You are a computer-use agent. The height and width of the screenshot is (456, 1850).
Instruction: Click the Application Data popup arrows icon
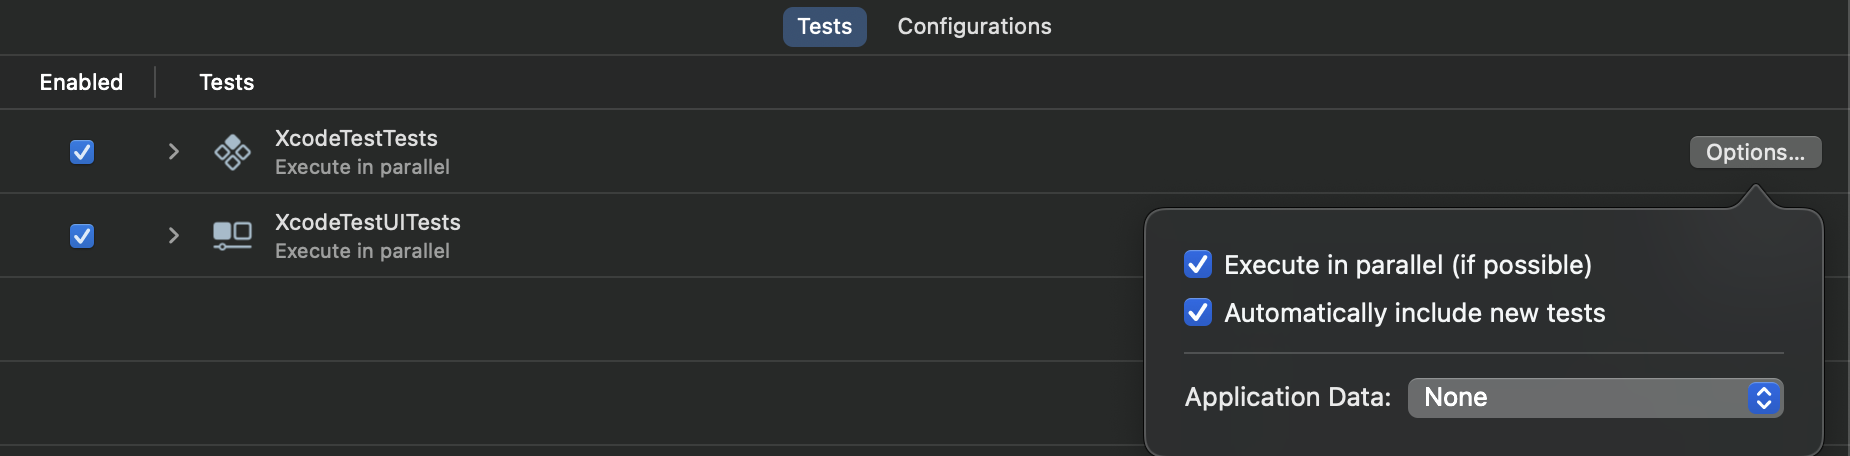(1764, 398)
